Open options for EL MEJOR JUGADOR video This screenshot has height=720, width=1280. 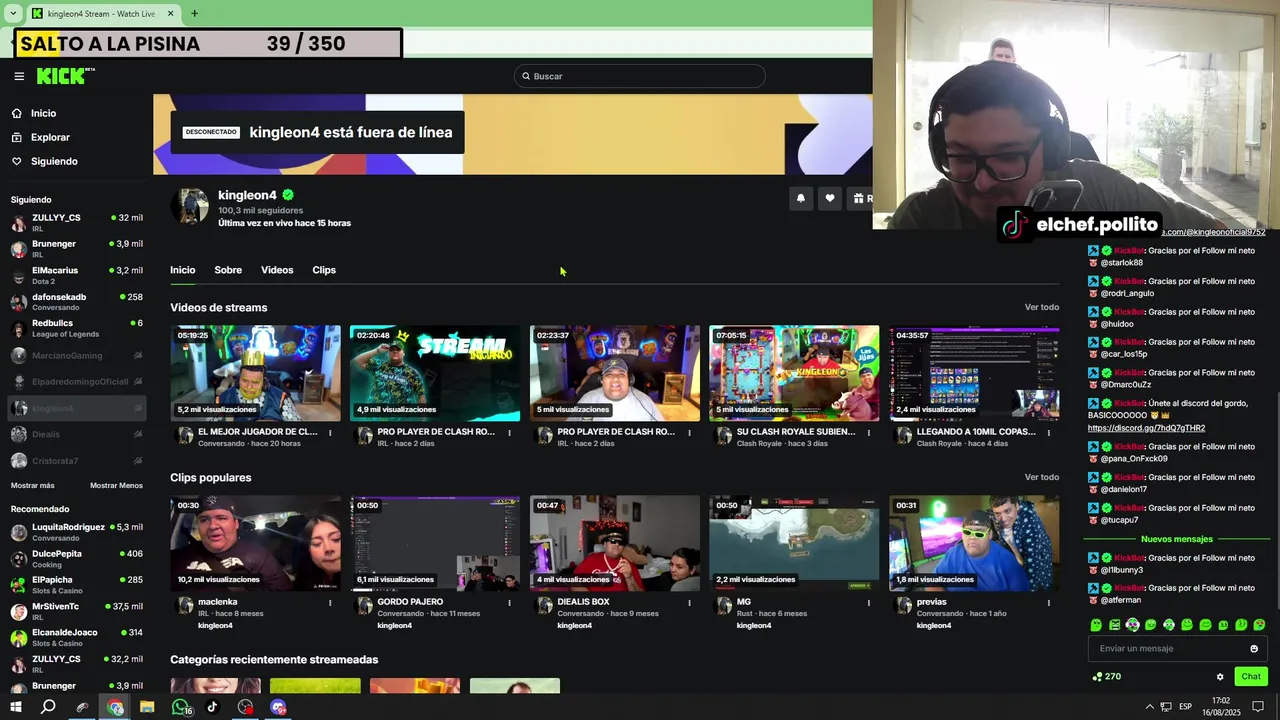click(330, 433)
